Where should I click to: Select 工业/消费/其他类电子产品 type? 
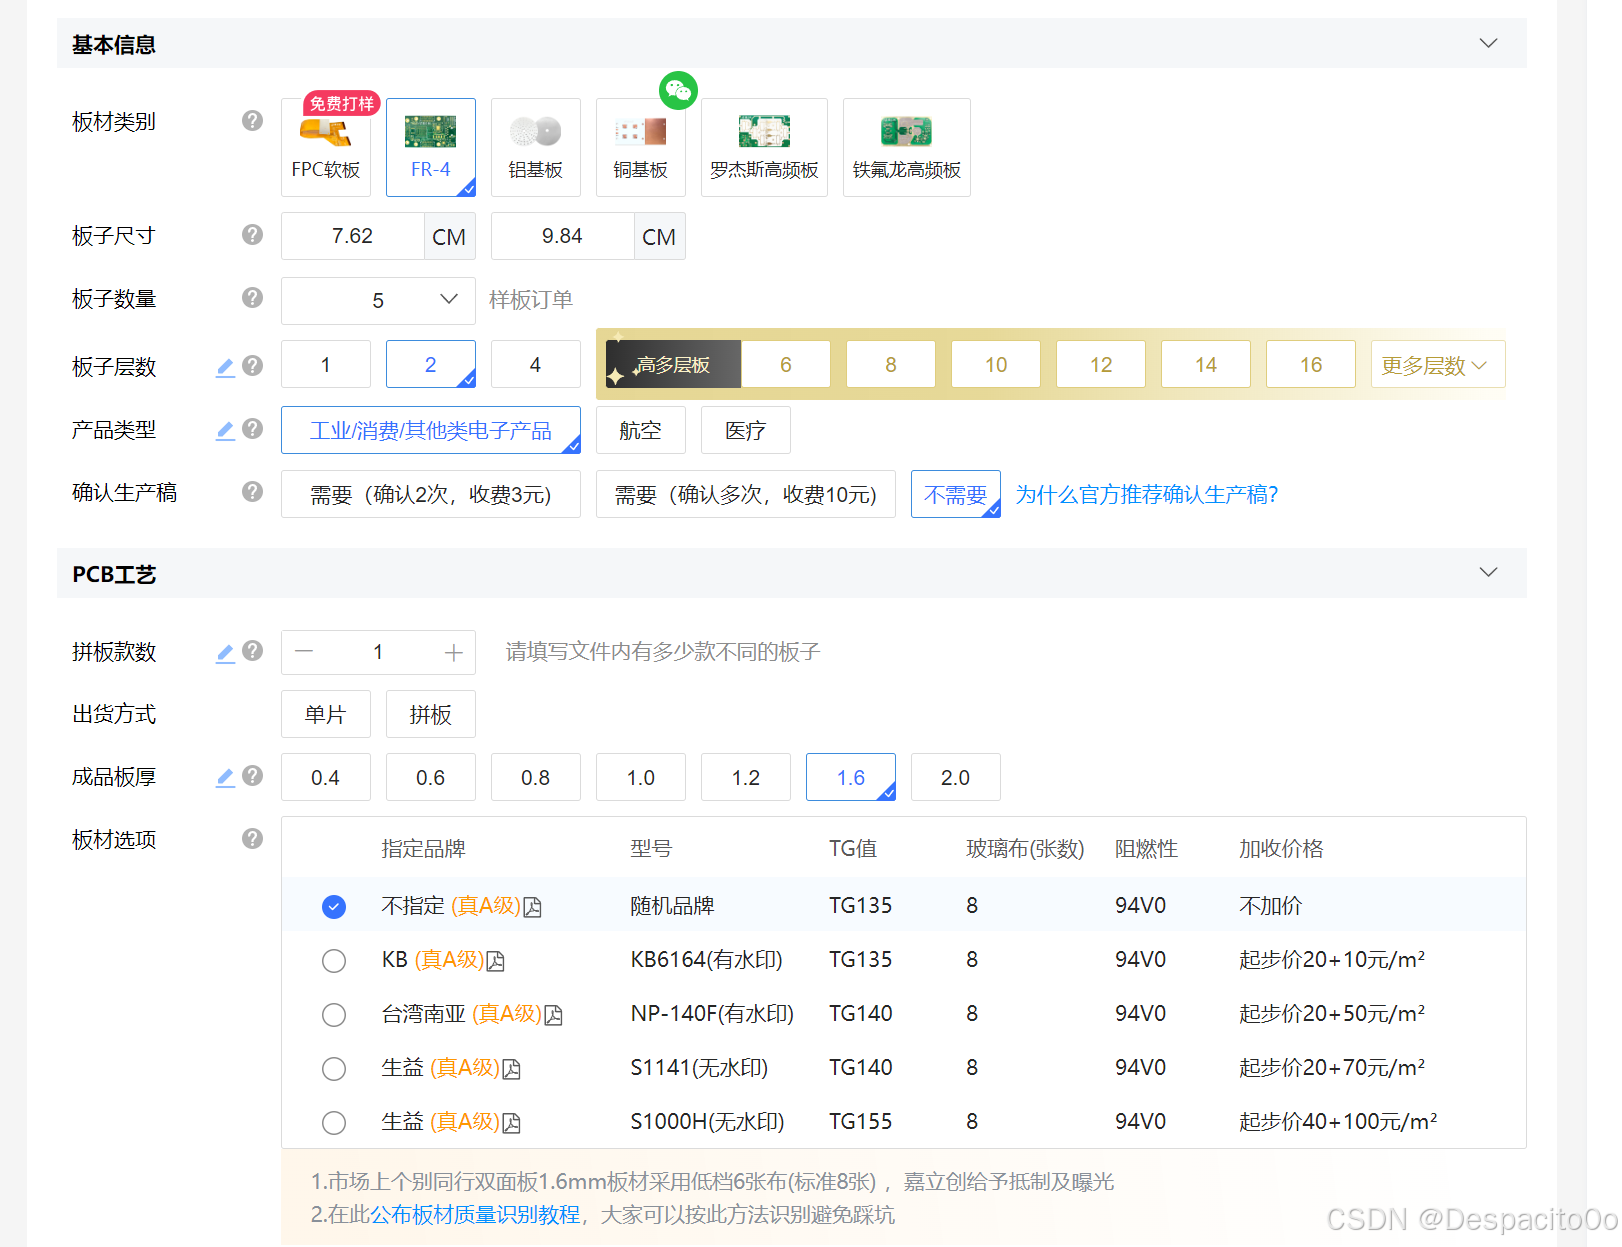click(431, 430)
